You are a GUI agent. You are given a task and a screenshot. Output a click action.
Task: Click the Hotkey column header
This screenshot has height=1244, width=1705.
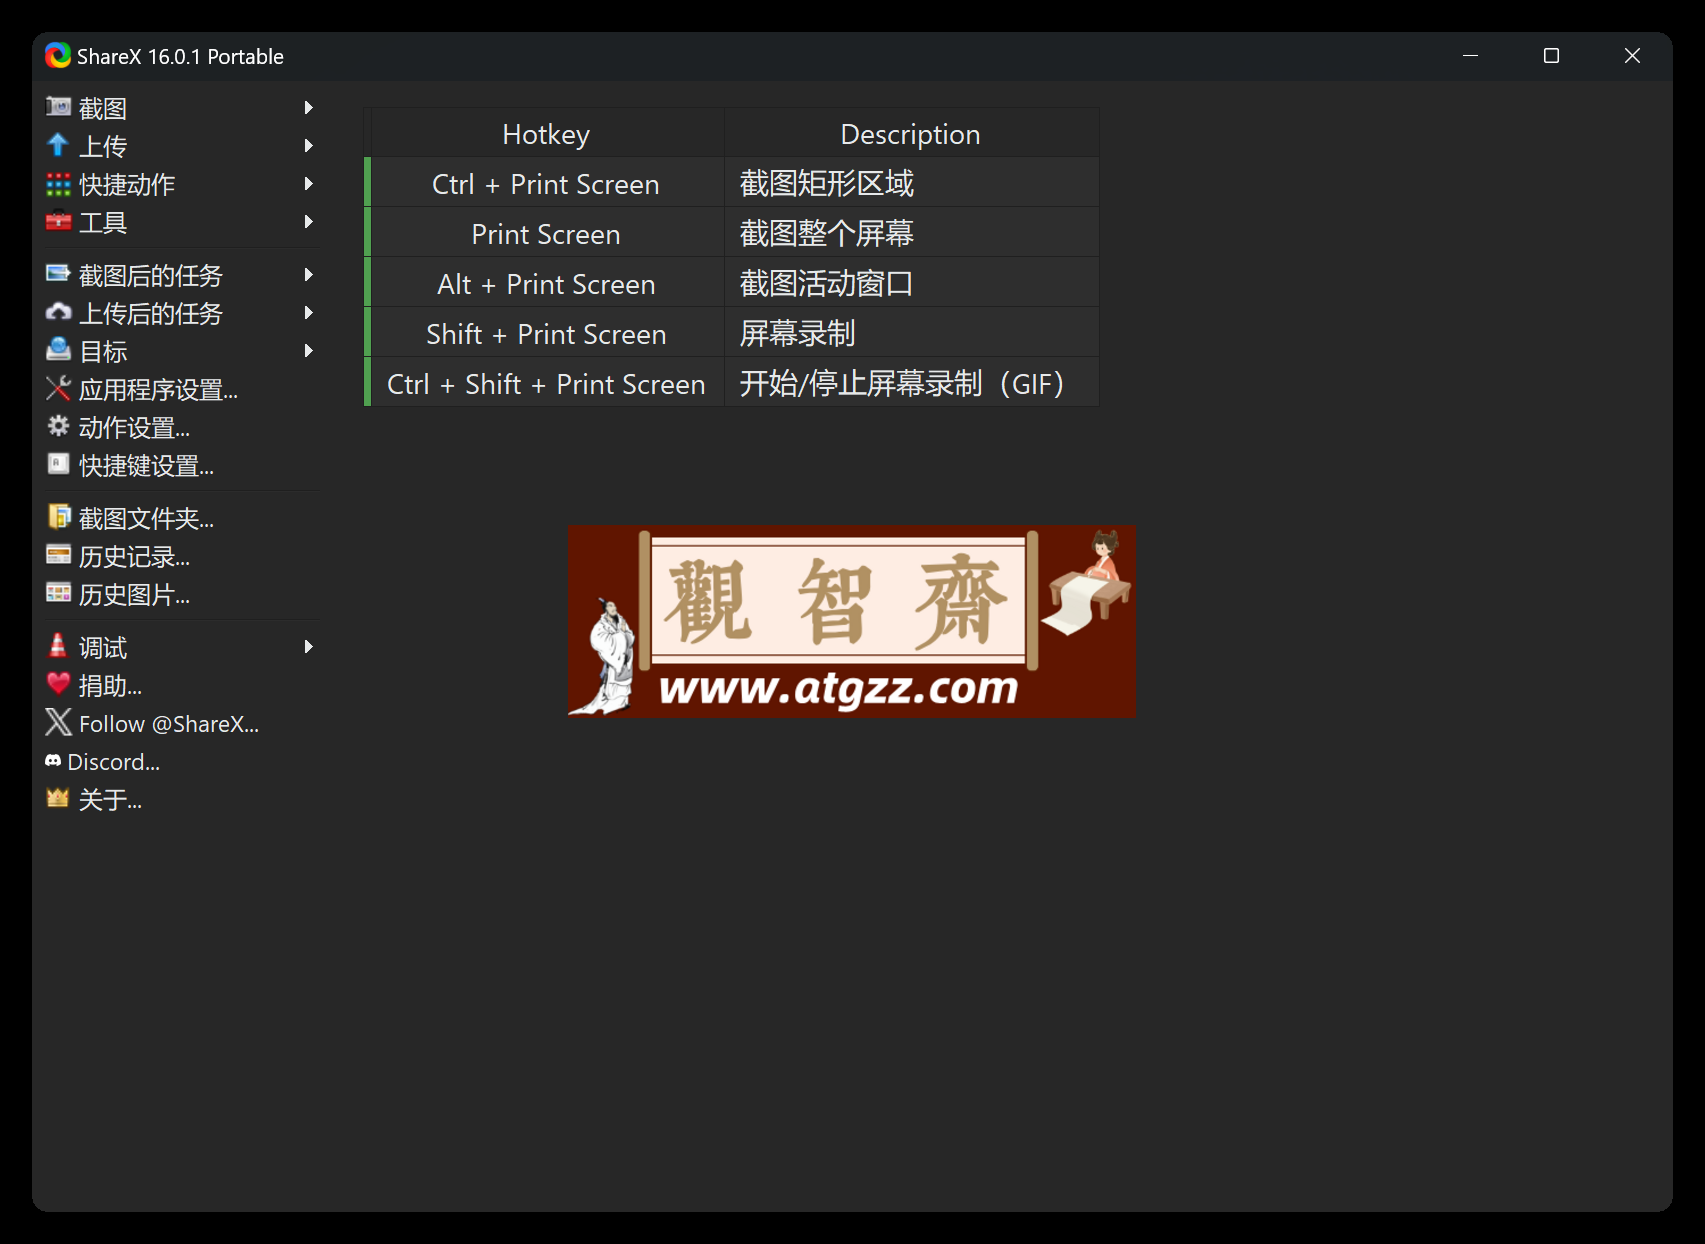tap(546, 133)
